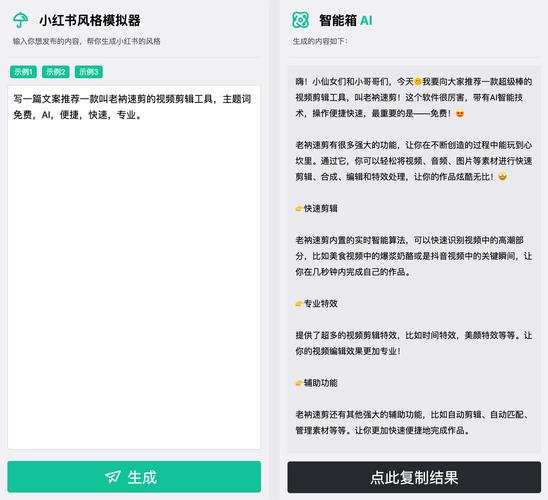Select the 示例3 example tag
The width and height of the screenshot is (548, 500).
pyautogui.click(x=88, y=72)
